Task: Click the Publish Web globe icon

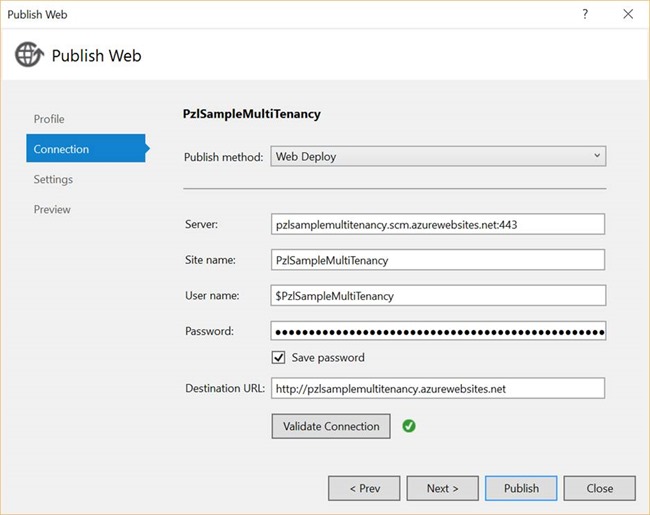Action: tap(29, 54)
